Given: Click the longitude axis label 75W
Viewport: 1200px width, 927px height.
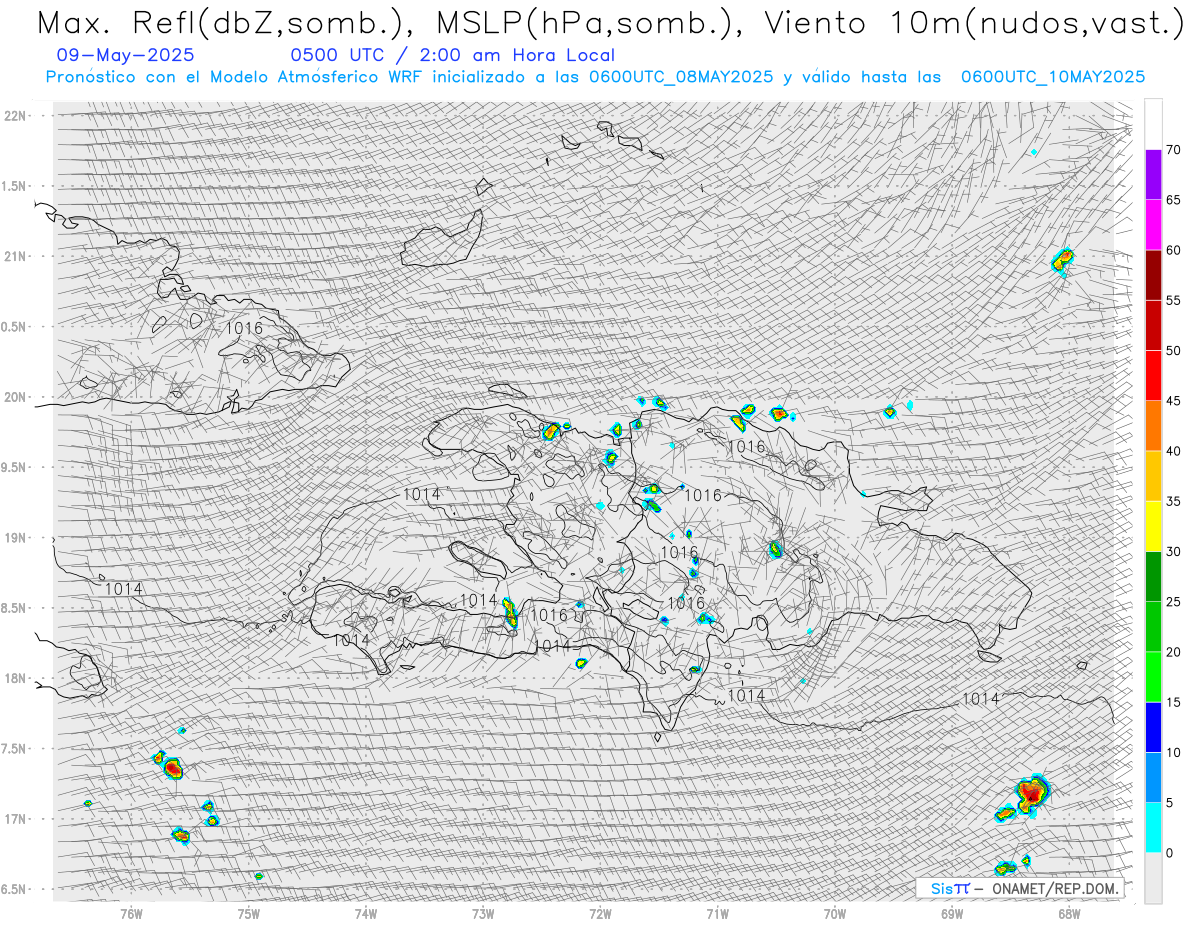Looking at the screenshot, I should (249, 913).
